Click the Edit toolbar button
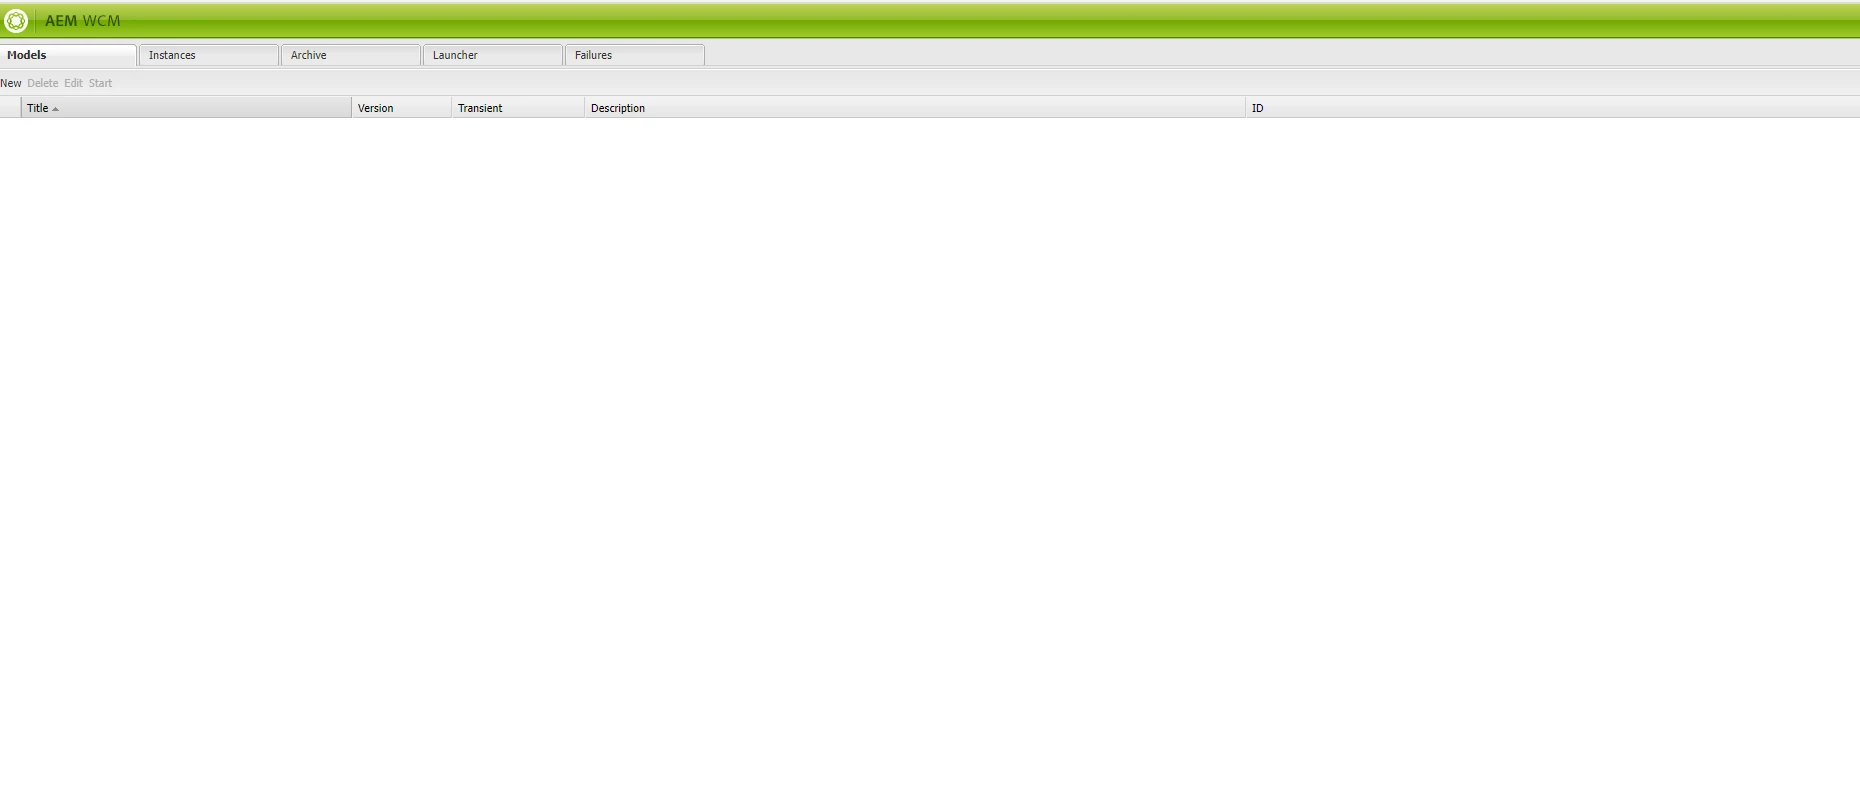Screen dimensions: 1860x785 click(74, 83)
